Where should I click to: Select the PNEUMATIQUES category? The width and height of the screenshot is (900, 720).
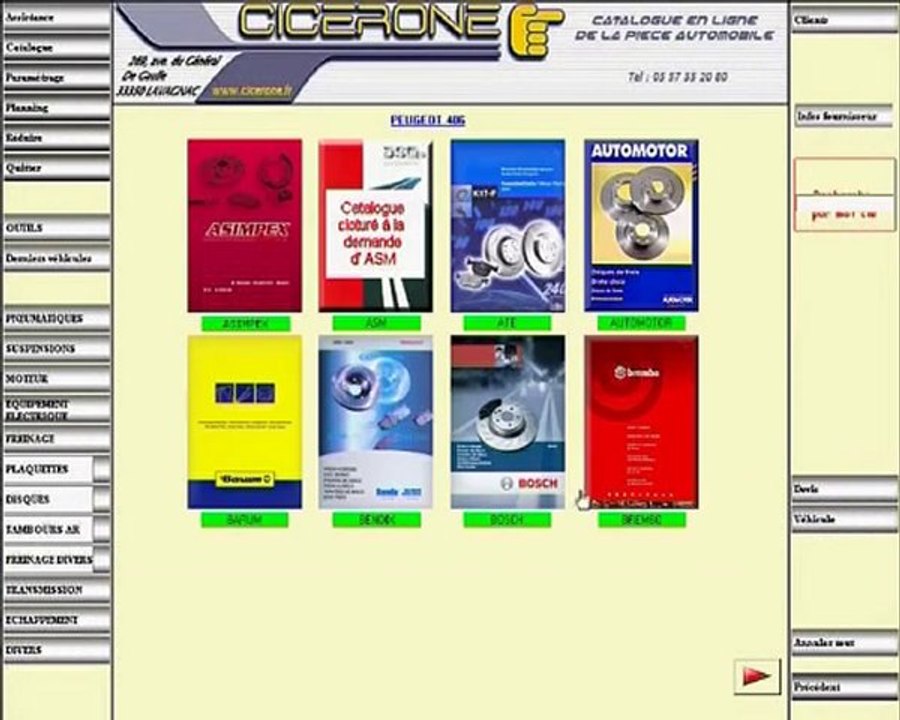56,319
